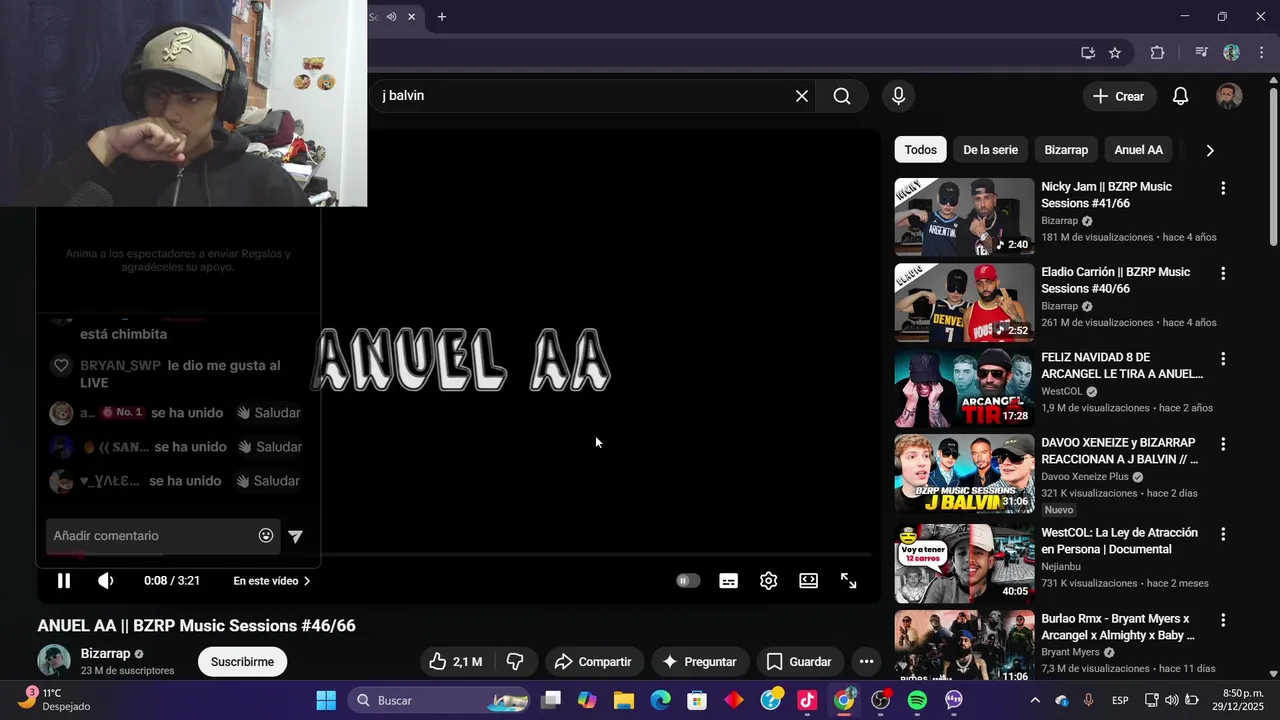Open Eladio Carrión BZRP Sessions title
The height and width of the screenshot is (720, 1280).
[x=1115, y=280]
